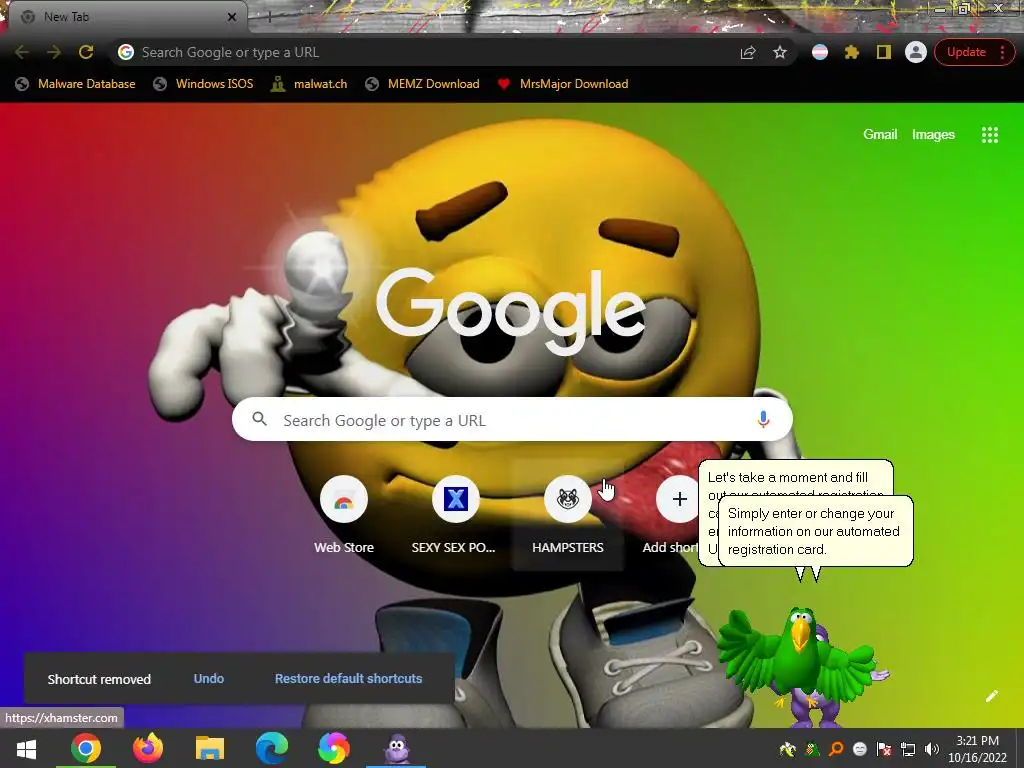Click Undo in the Shortcut removed toast
This screenshot has width=1024, height=768.
coord(208,679)
